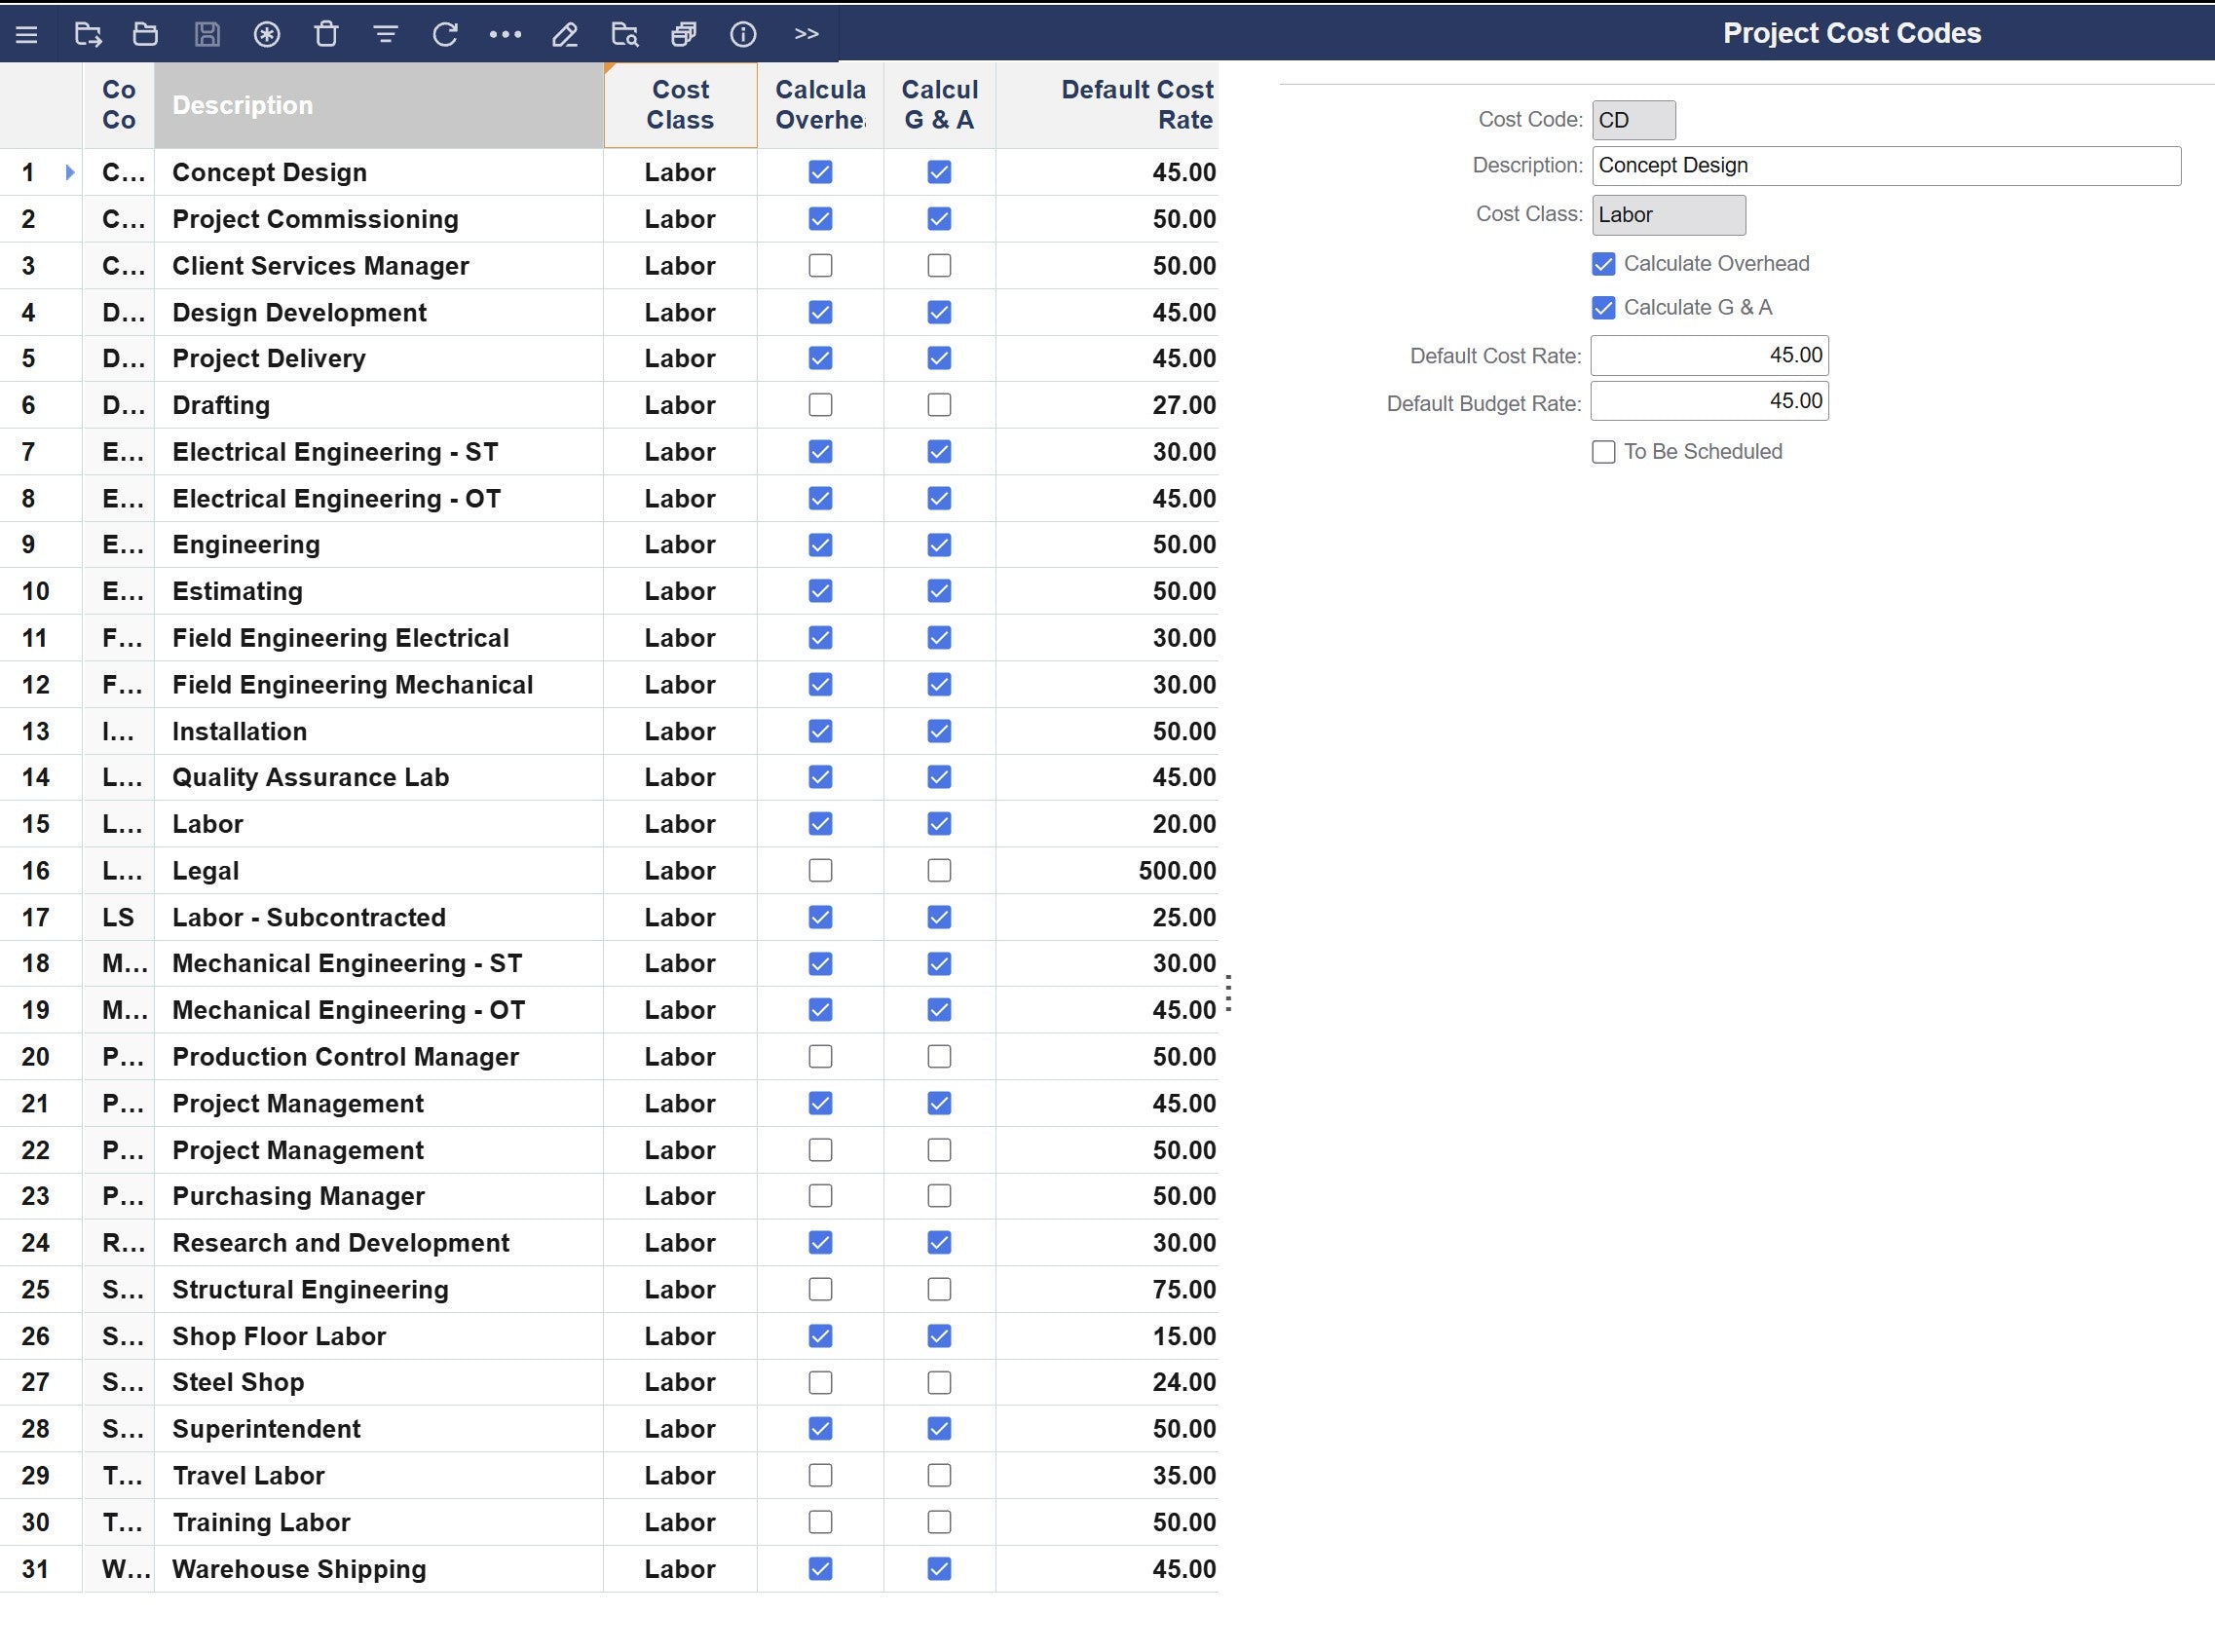
Task: Click the folder search icon
Action: (624, 35)
